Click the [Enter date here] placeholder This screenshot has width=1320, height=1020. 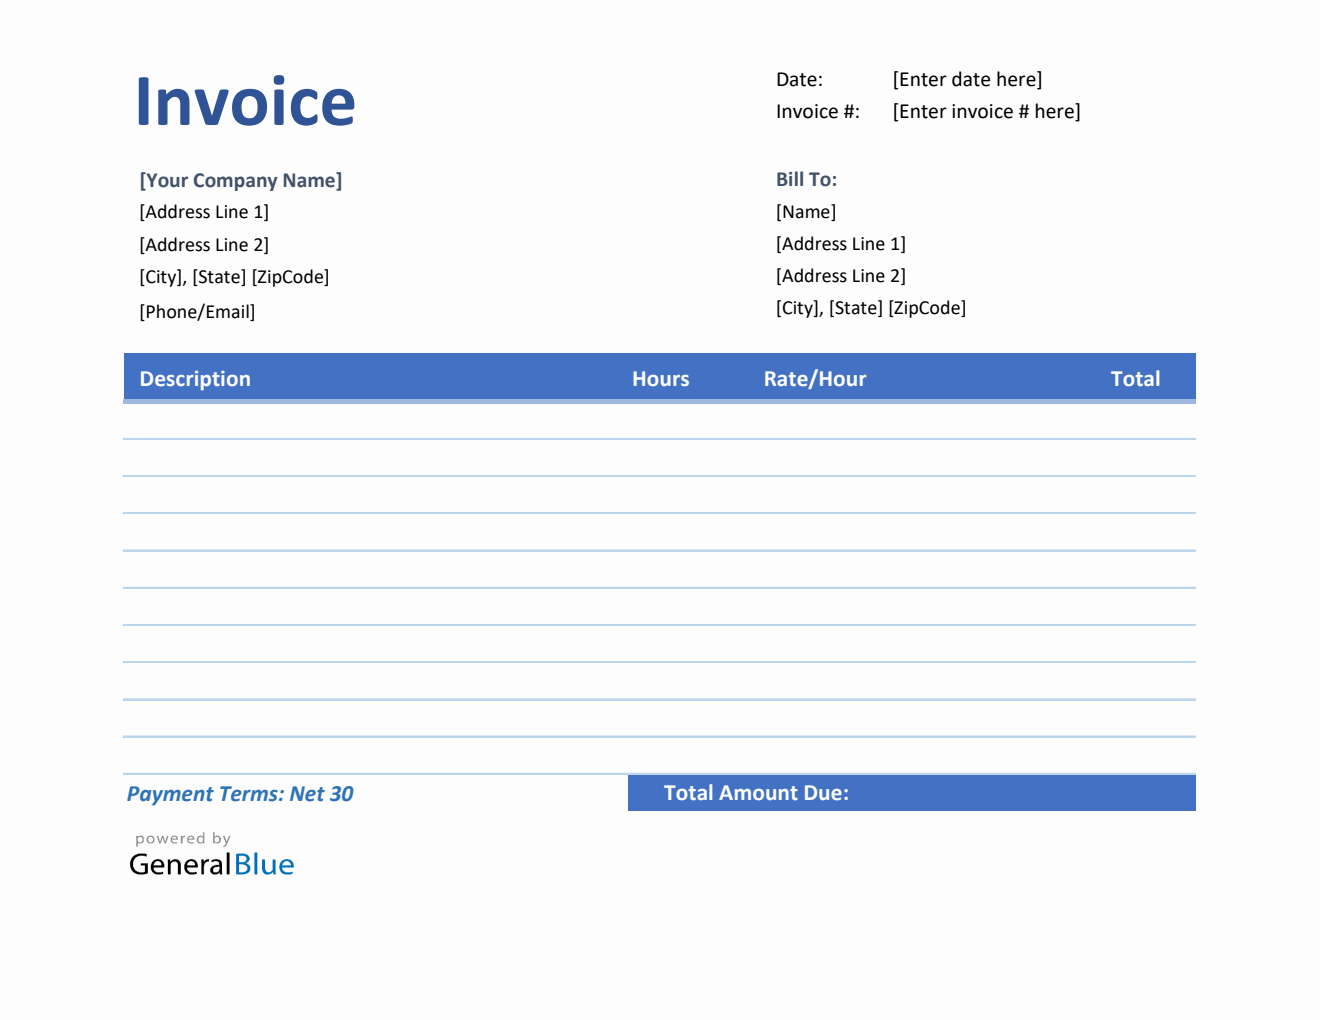(966, 79)
